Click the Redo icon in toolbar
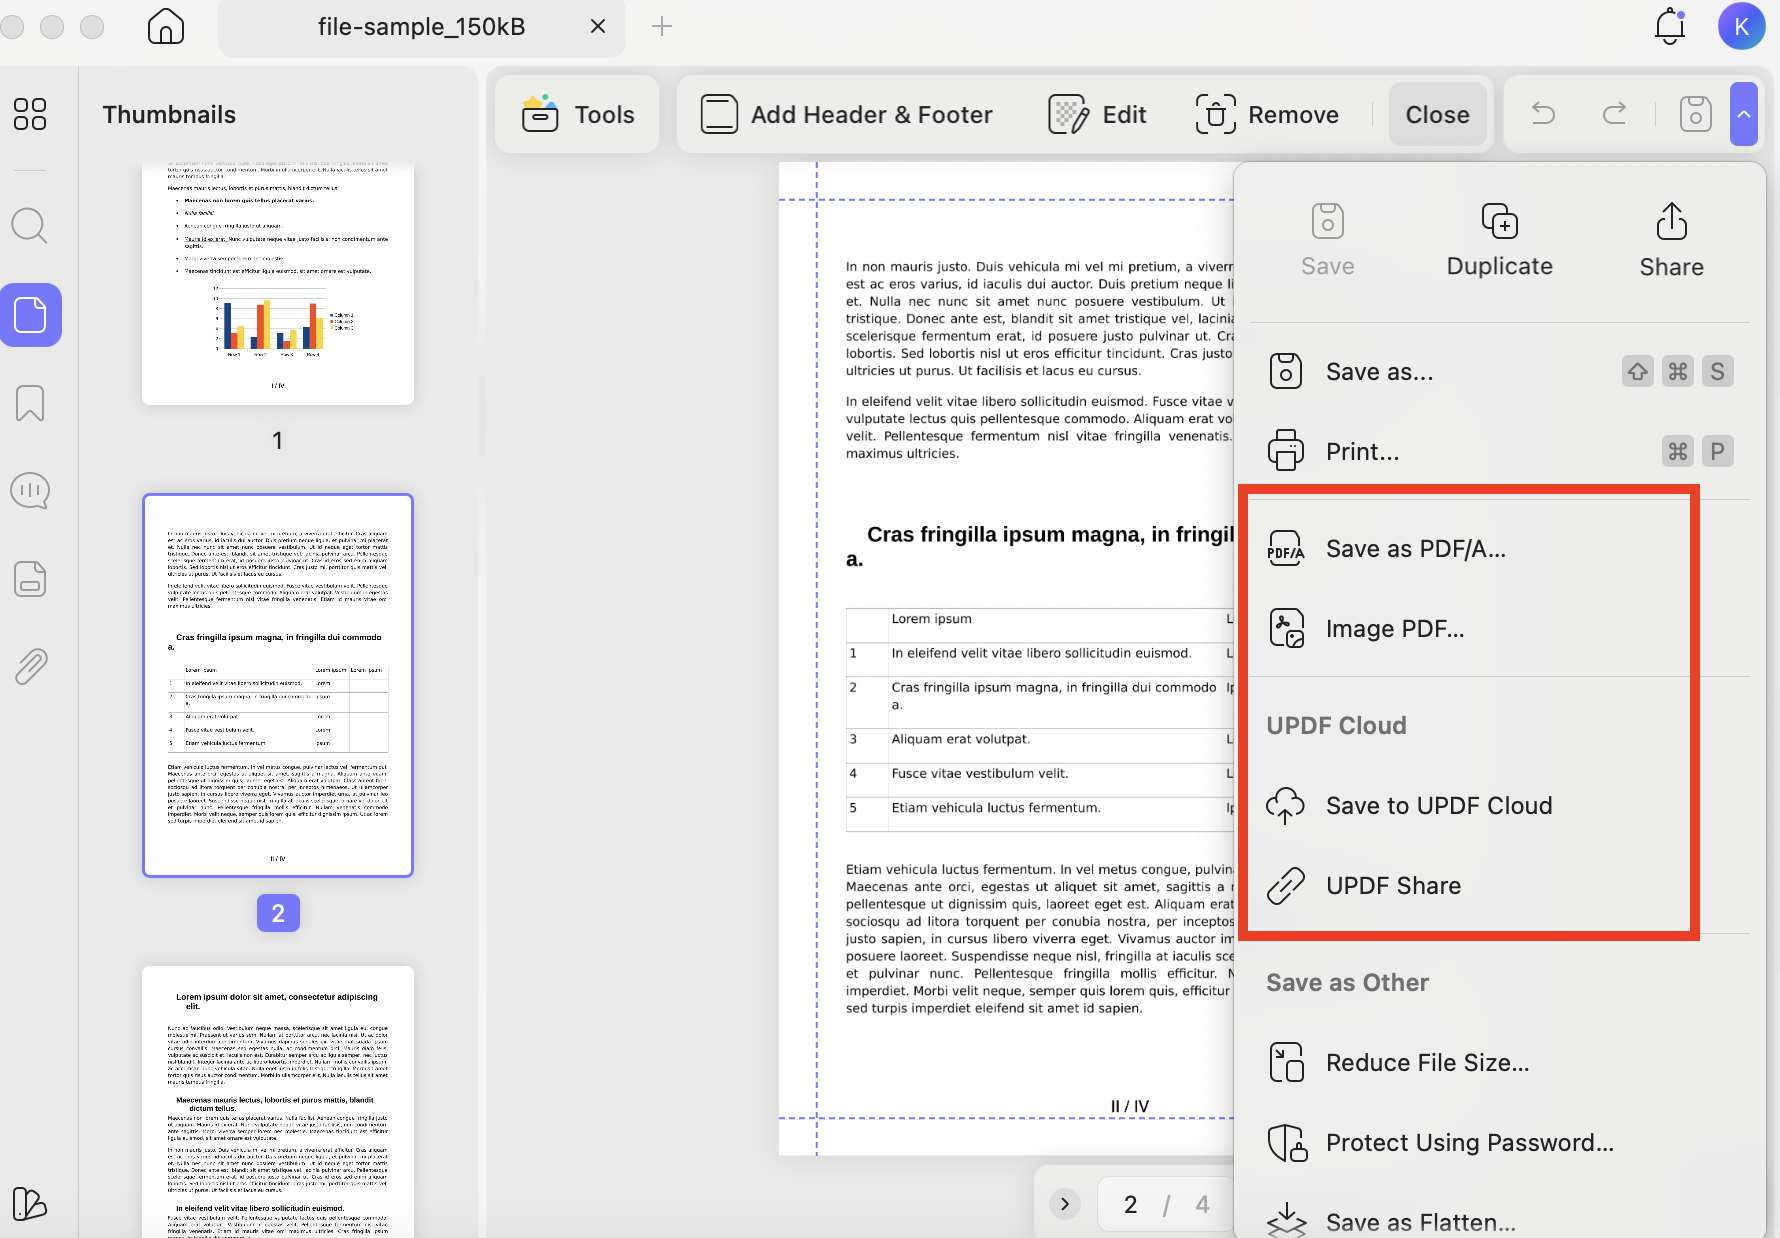 click(1614, 114)
